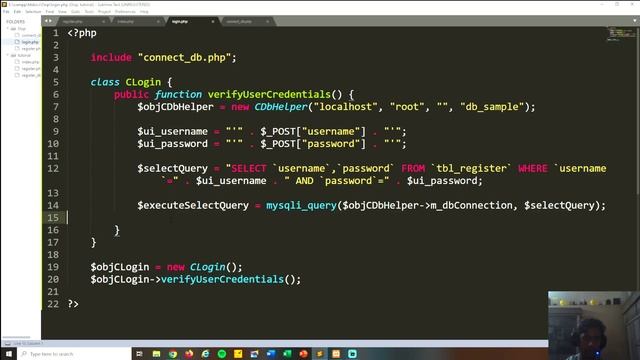Click the $ui_password variable on line 10
The height and width of the screenshot is (360, 640).
[172, 144]
